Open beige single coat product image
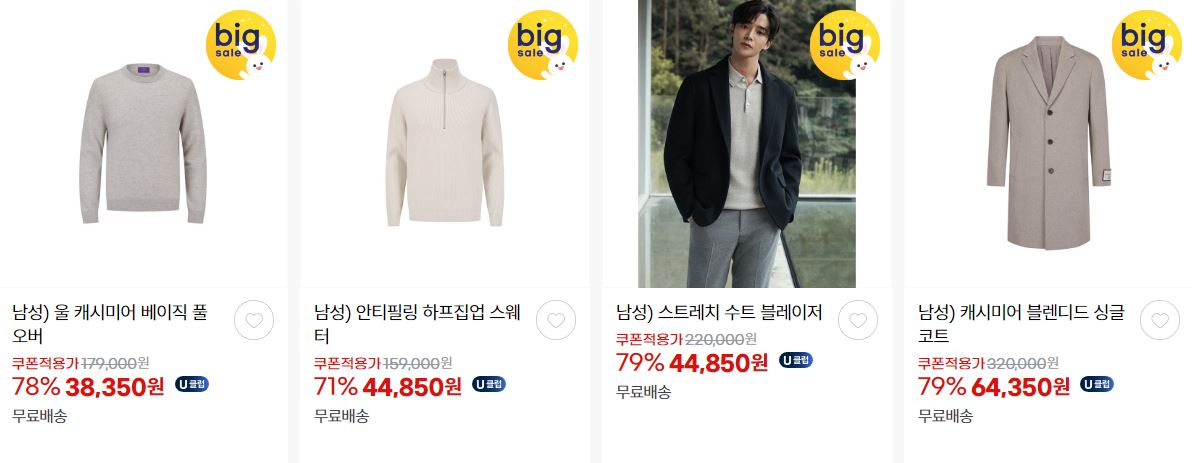Image resolution: width=1192 pixels, height=463 pixels. pos(1048,143)
